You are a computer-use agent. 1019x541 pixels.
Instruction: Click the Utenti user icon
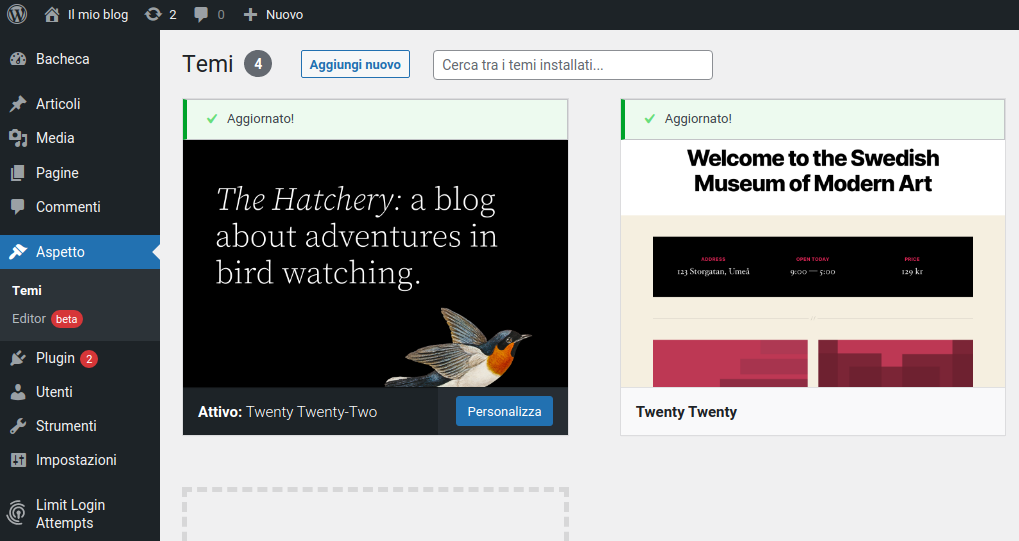(18, 392)
